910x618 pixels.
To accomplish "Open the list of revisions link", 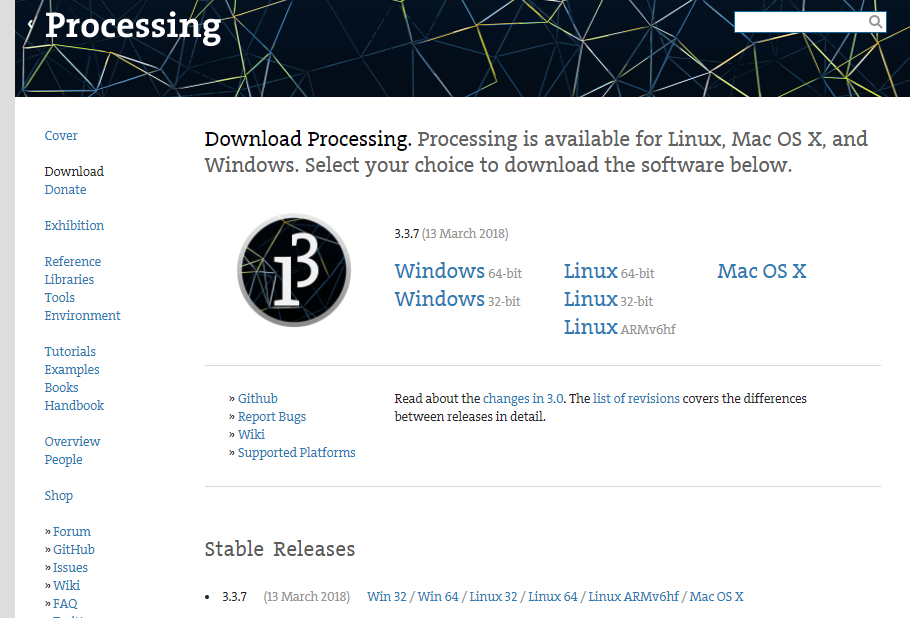I will tap(636, 399).
